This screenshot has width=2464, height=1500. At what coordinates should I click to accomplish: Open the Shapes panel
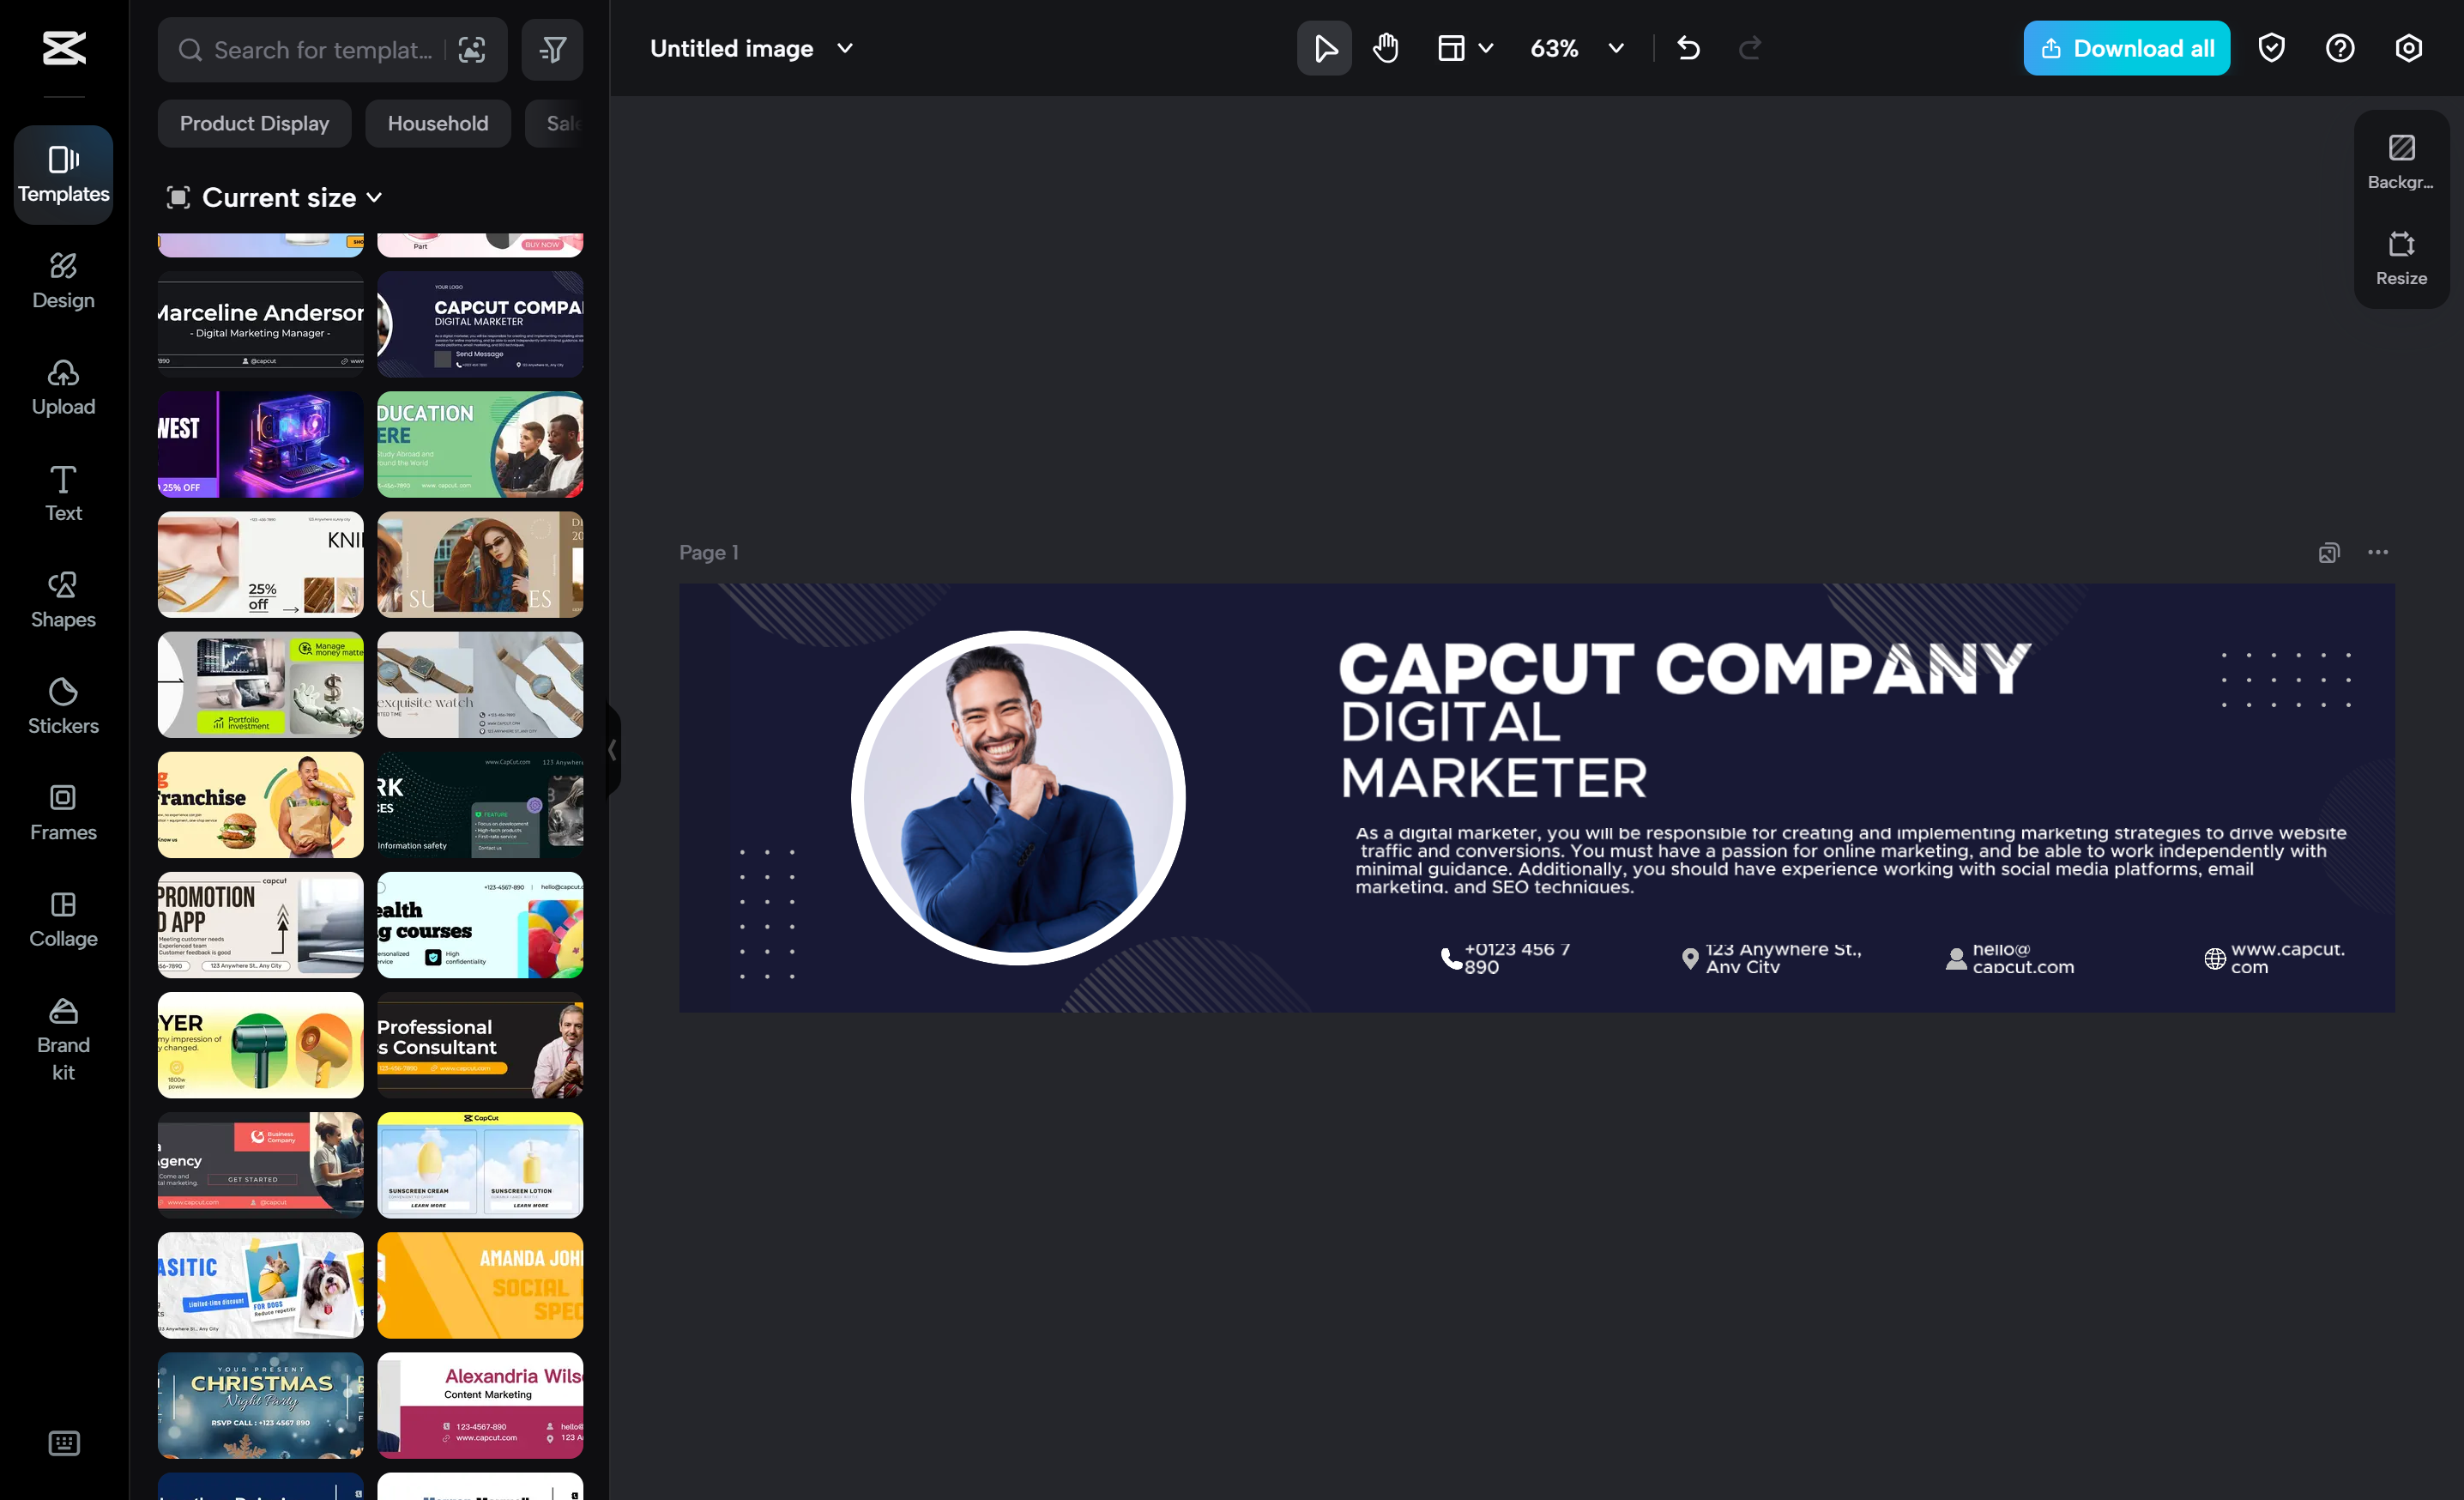[x=63, y=599]
